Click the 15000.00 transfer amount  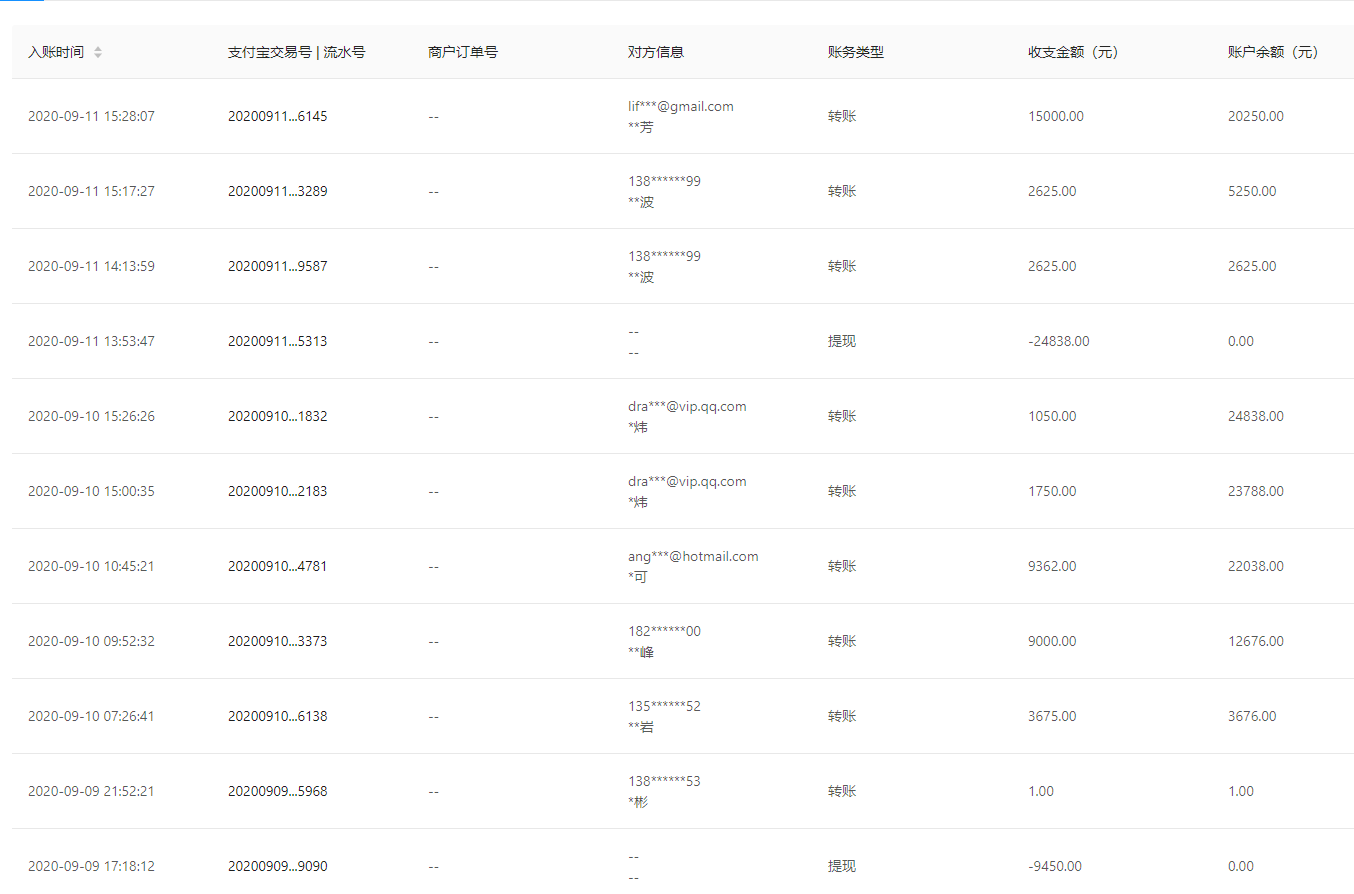1055,116
